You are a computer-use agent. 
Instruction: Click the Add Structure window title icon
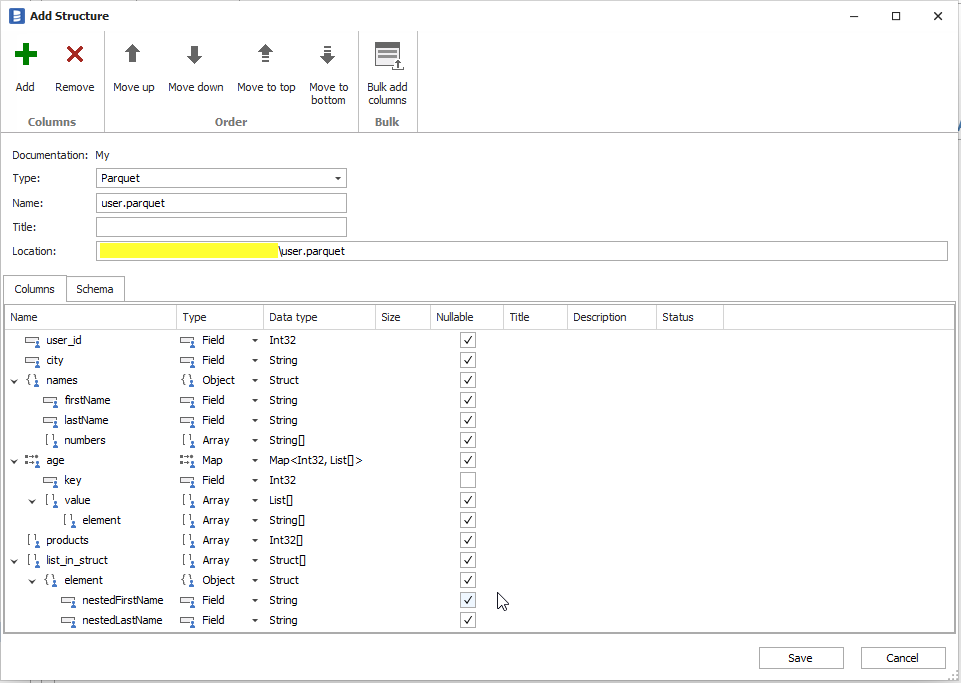(x=15, y=16)
